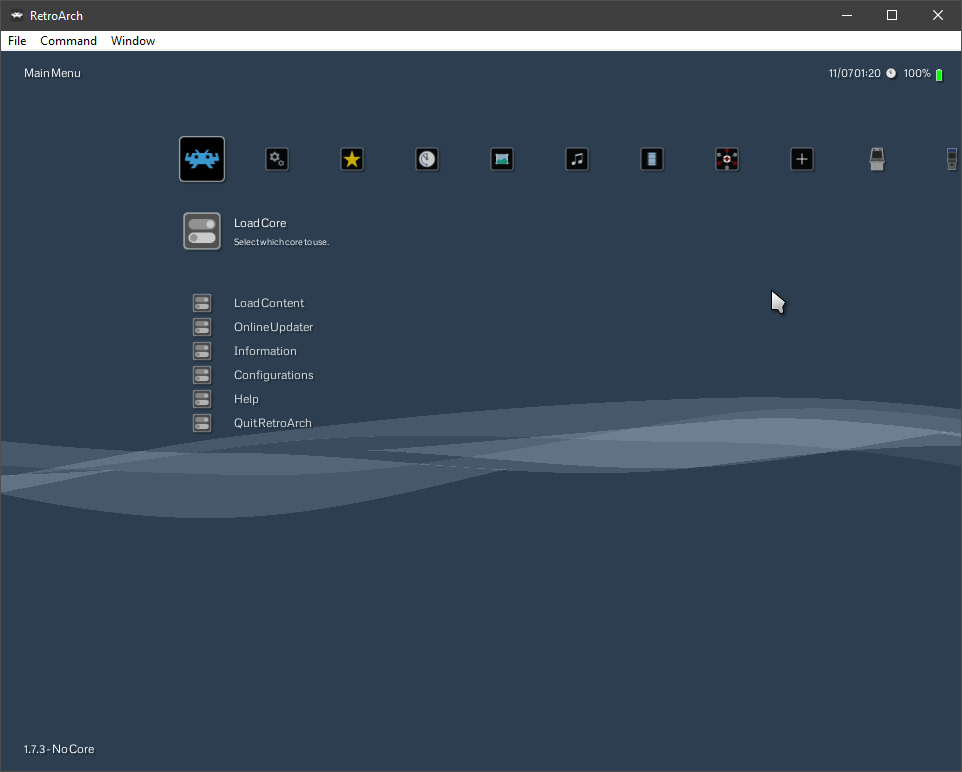The width and height of the screenshot is (962, 772).
Task: Click the '100%' battery percentage text
Action: point(917,73)
